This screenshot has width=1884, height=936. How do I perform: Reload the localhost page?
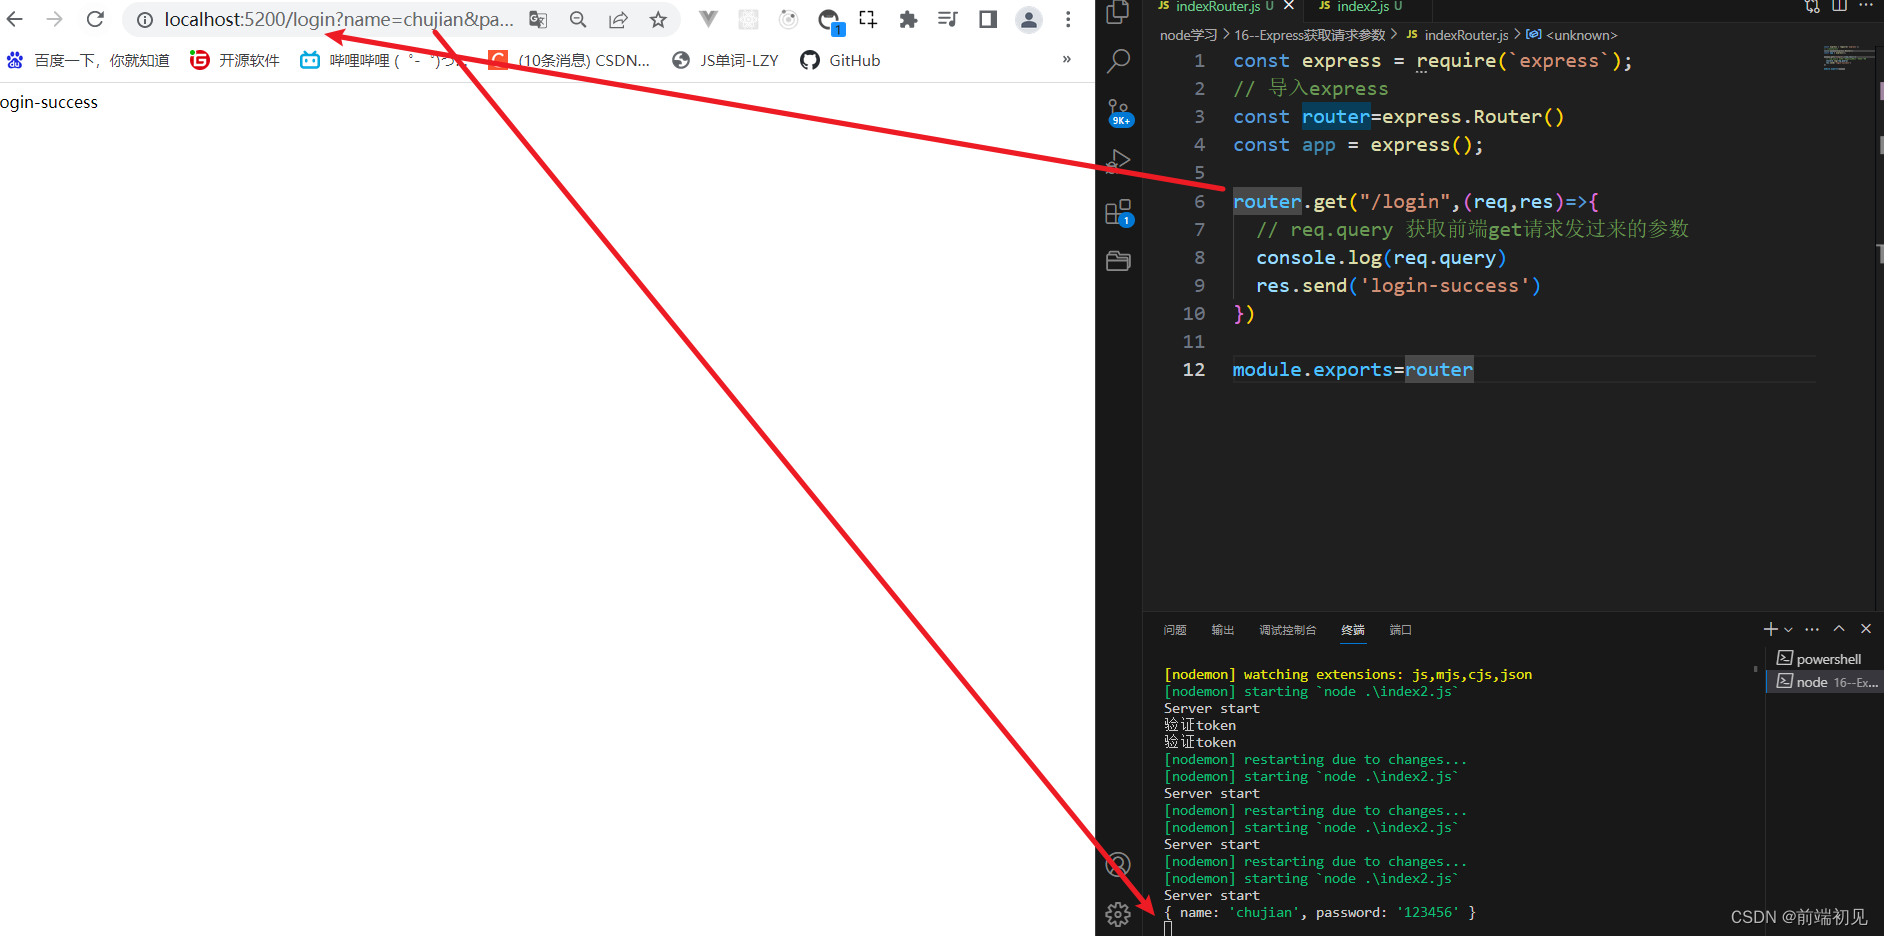[x=95, y=19]
